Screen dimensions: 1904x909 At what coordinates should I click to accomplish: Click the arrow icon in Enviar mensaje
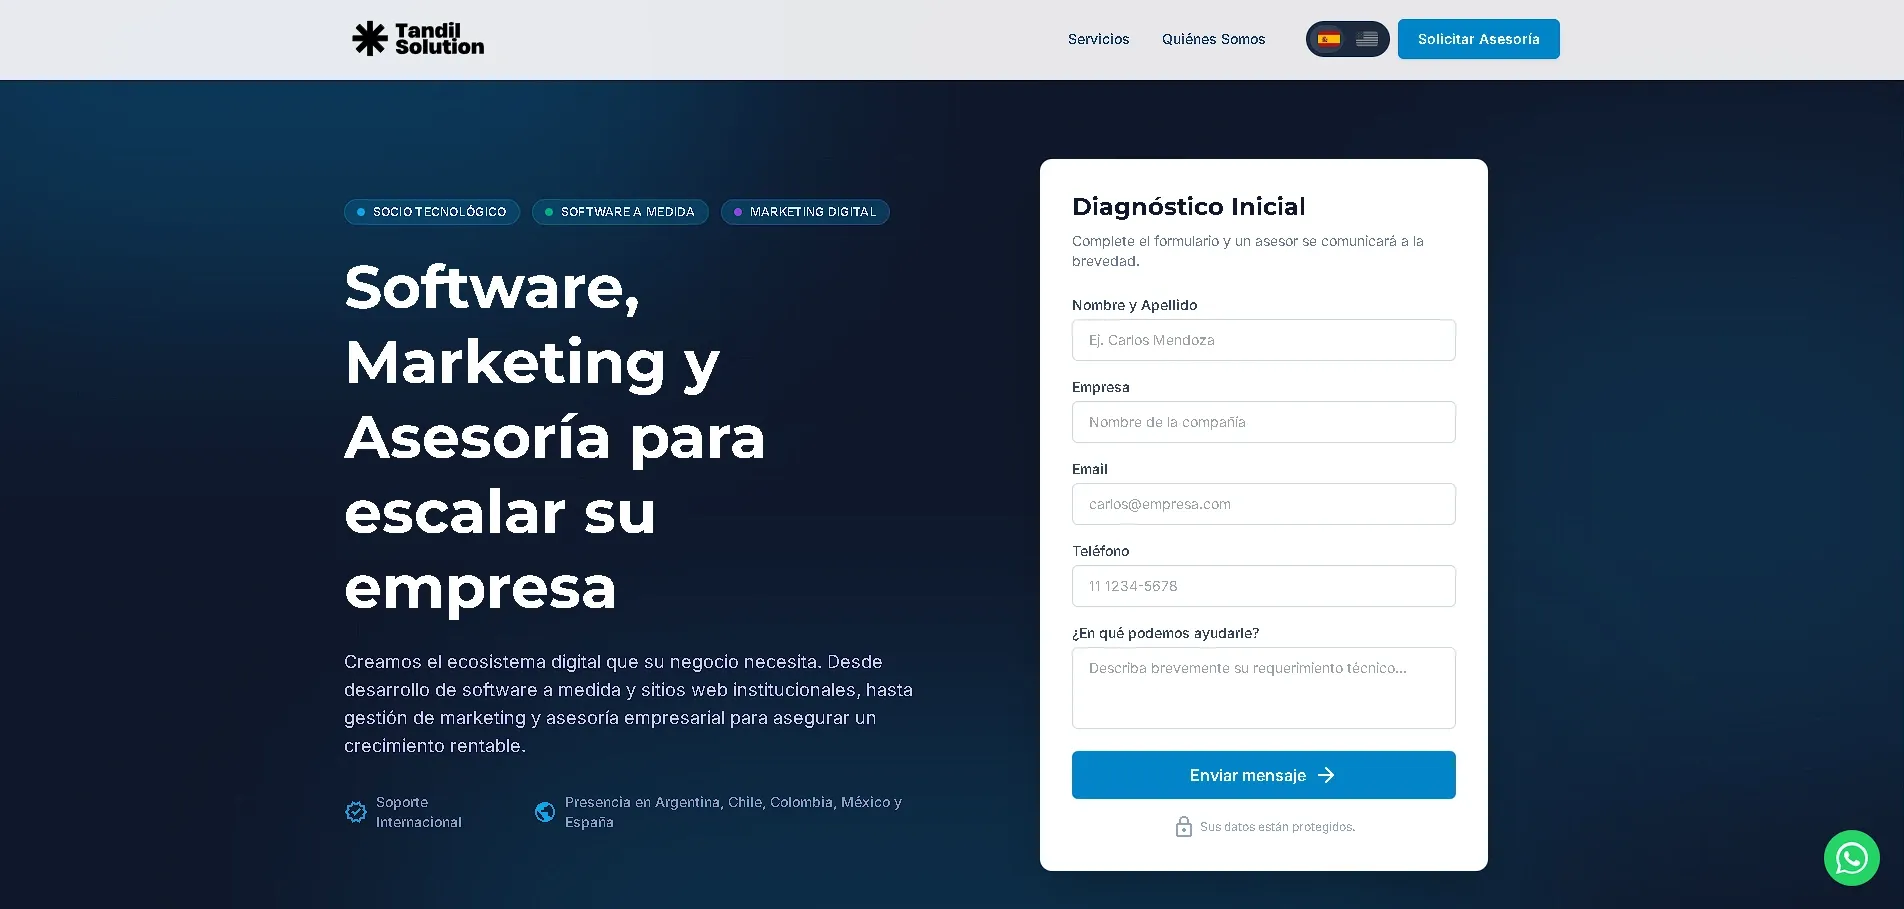coord(1326,775)
